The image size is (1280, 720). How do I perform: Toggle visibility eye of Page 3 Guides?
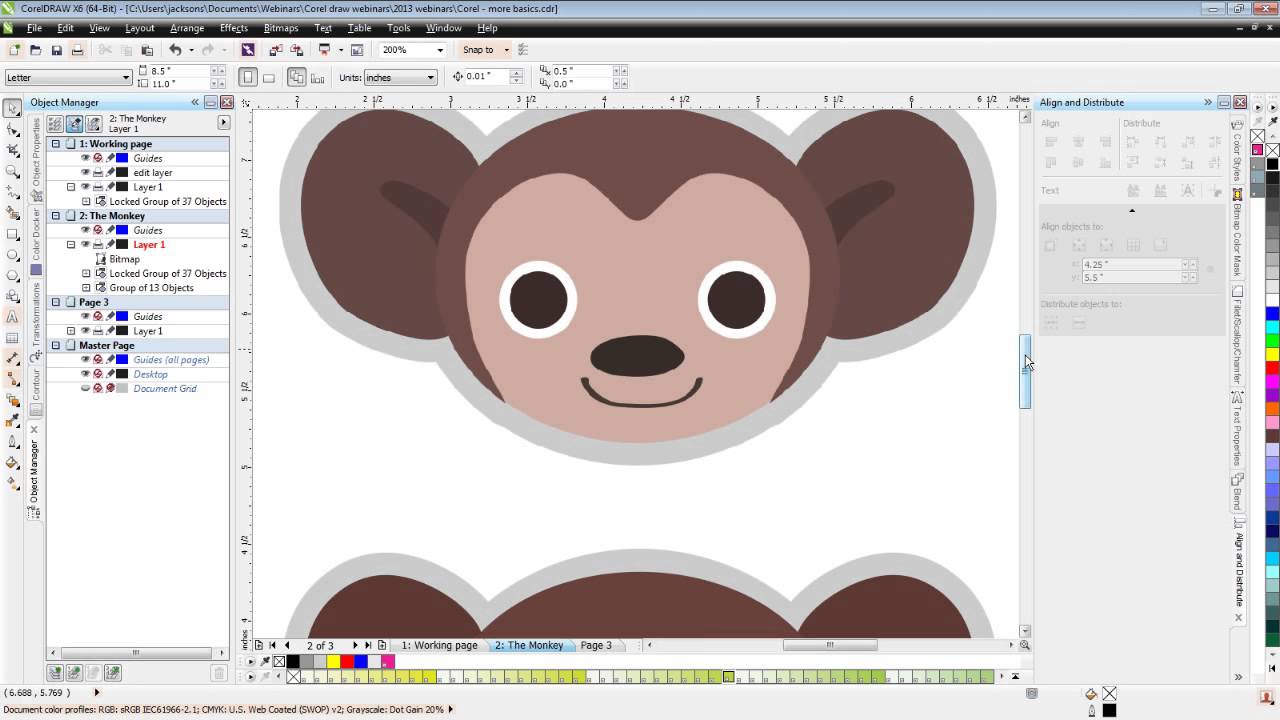pos(85,316)
